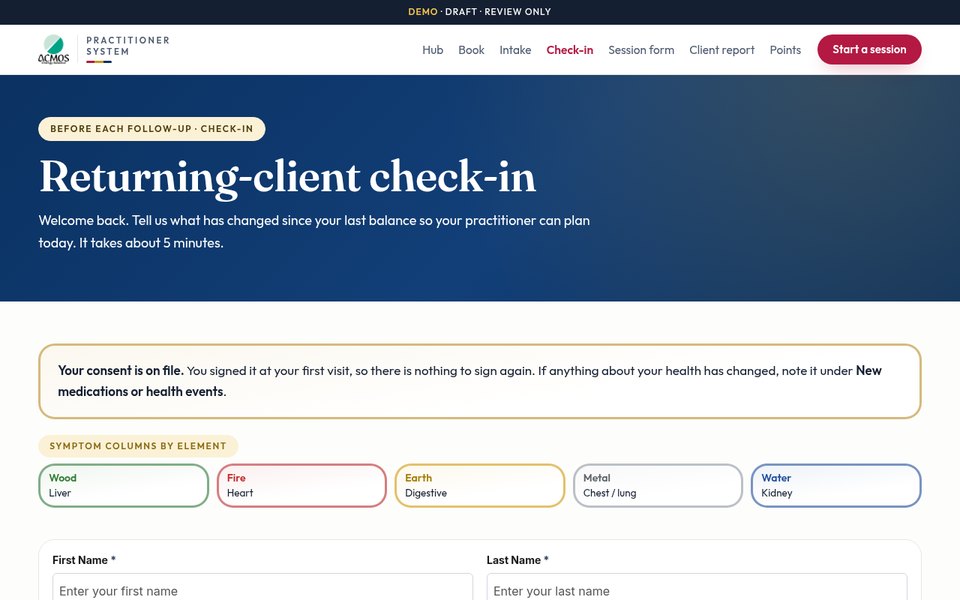The height and width of the screenshot is (600, 960).
Task: Go to the Book page
Action: (x=471, y=50)
